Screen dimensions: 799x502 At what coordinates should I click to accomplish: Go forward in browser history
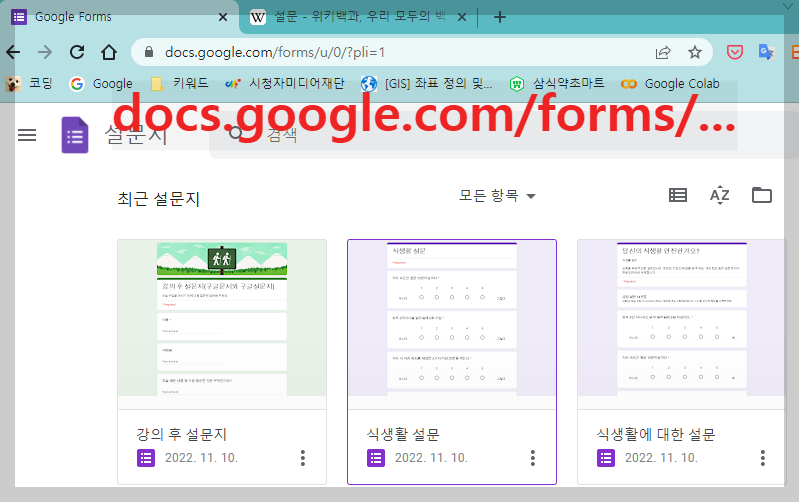pyautogui.click(x=45, y=52)
